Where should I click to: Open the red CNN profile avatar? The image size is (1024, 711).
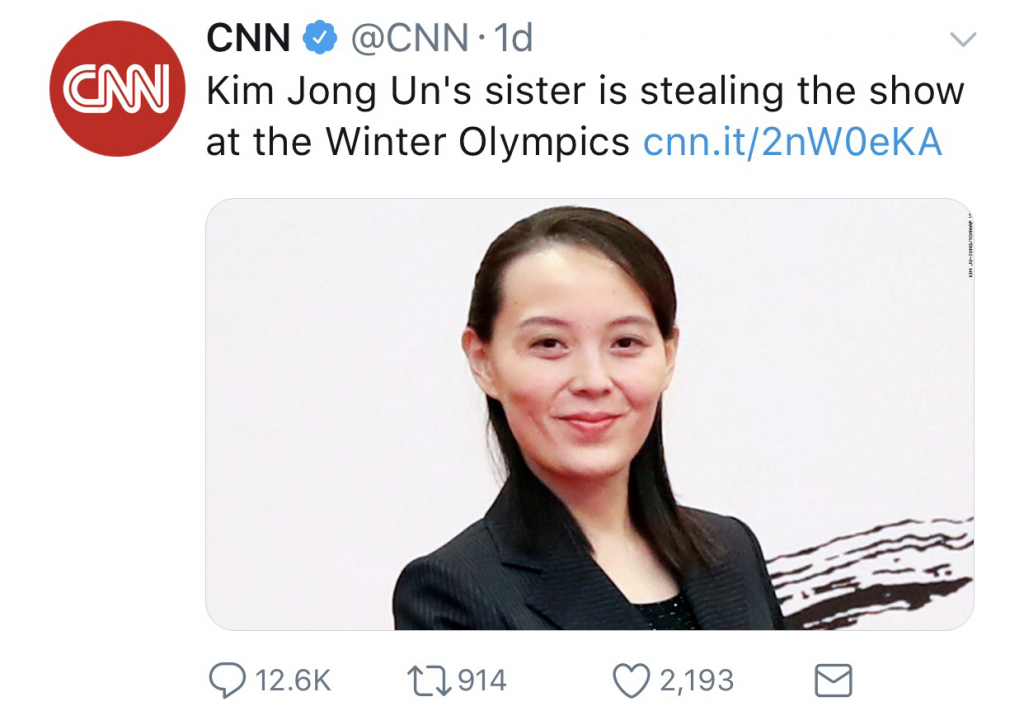point(118,88)
